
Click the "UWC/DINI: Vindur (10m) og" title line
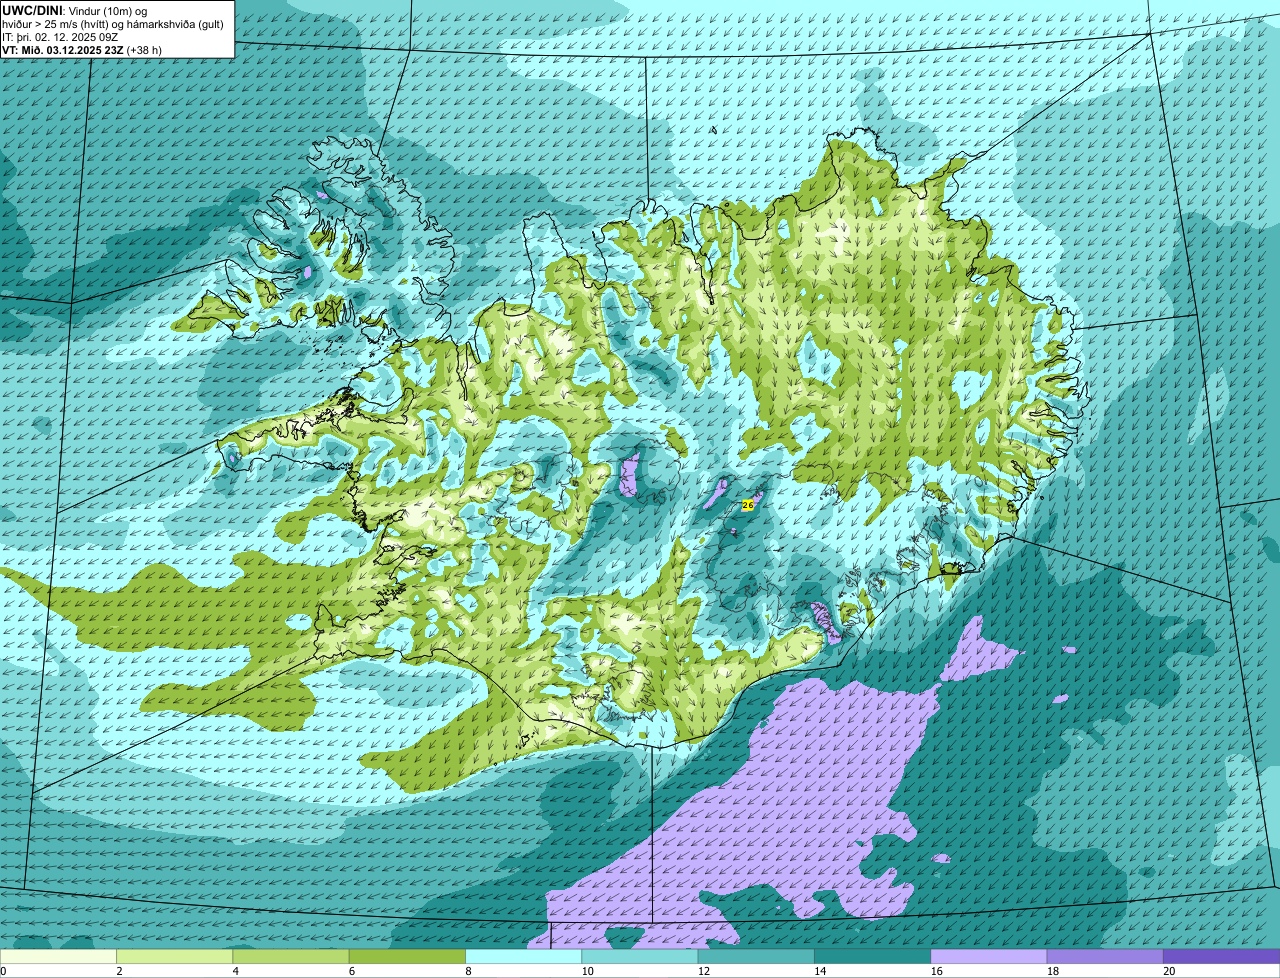75,10
